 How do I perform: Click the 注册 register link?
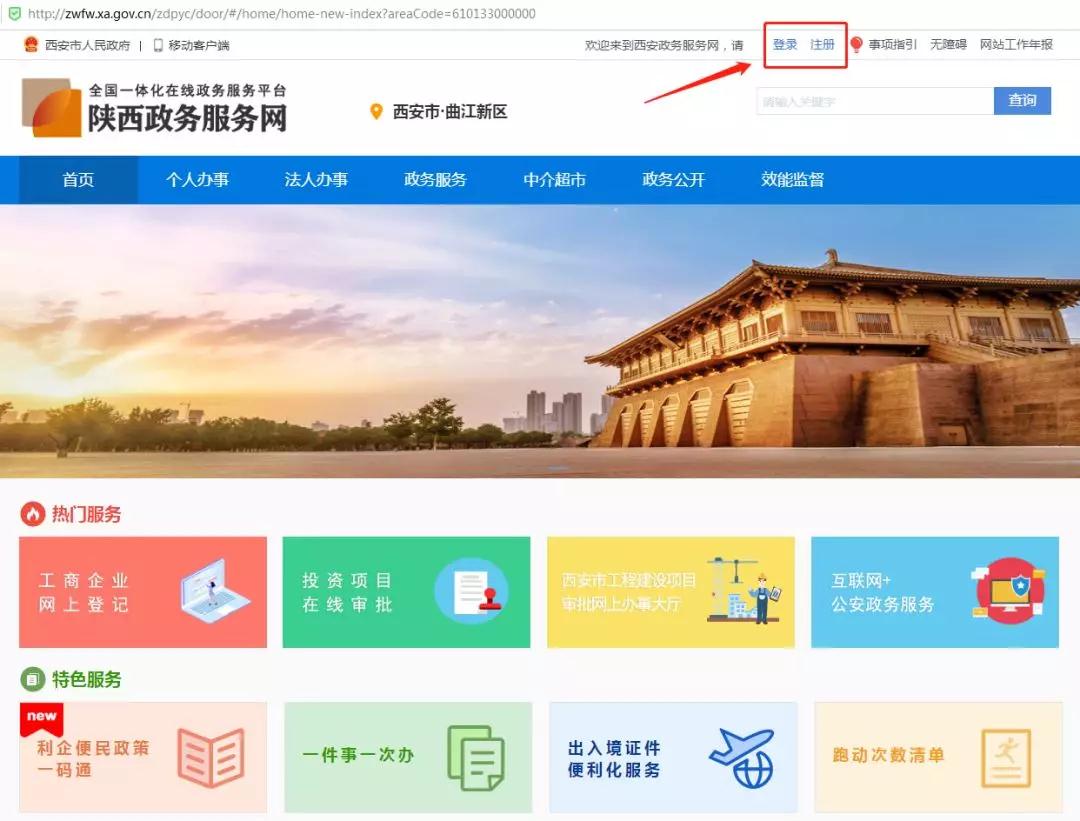pos(822,45)
